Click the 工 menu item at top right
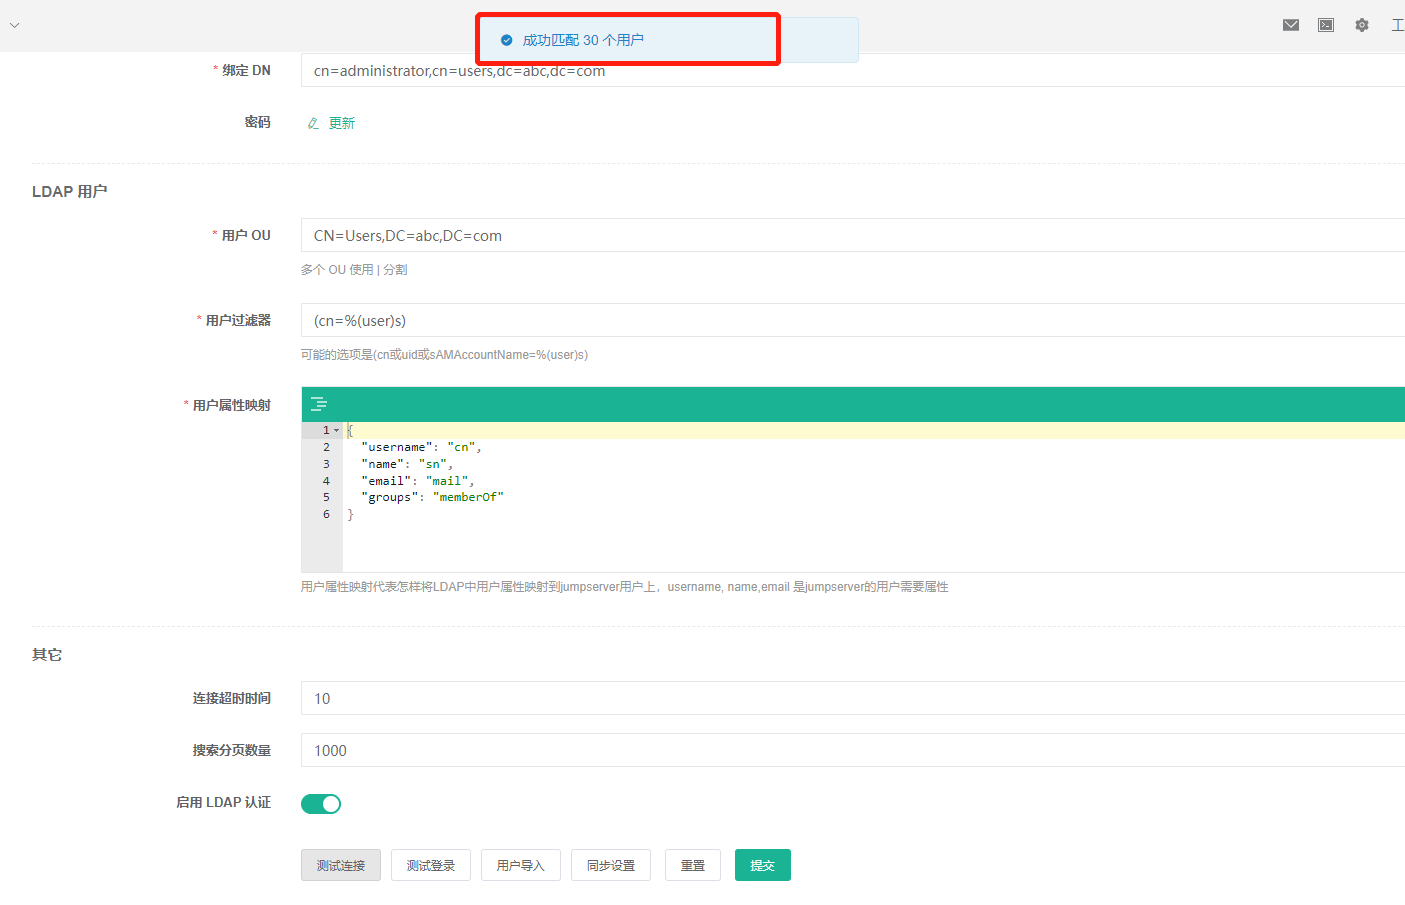 pyautogui.click(x=1398, y=24)
